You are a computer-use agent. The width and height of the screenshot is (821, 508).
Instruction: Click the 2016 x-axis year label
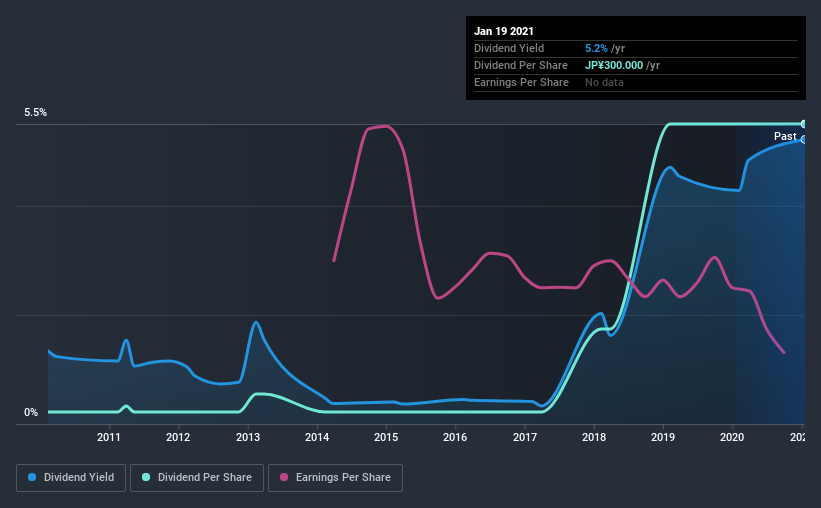coord(455,437)
